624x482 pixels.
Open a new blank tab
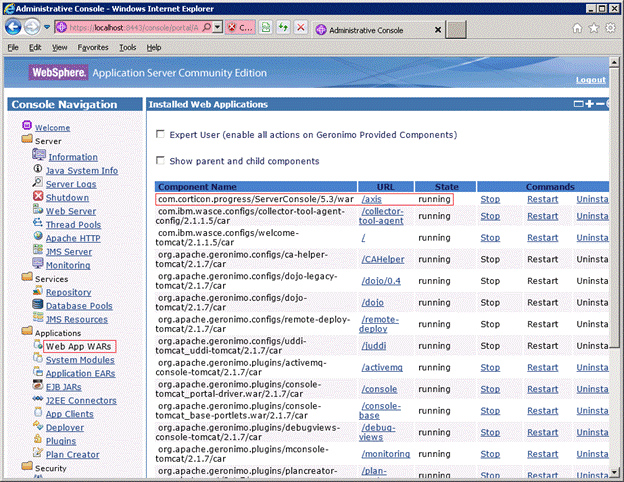pos(456,30)
